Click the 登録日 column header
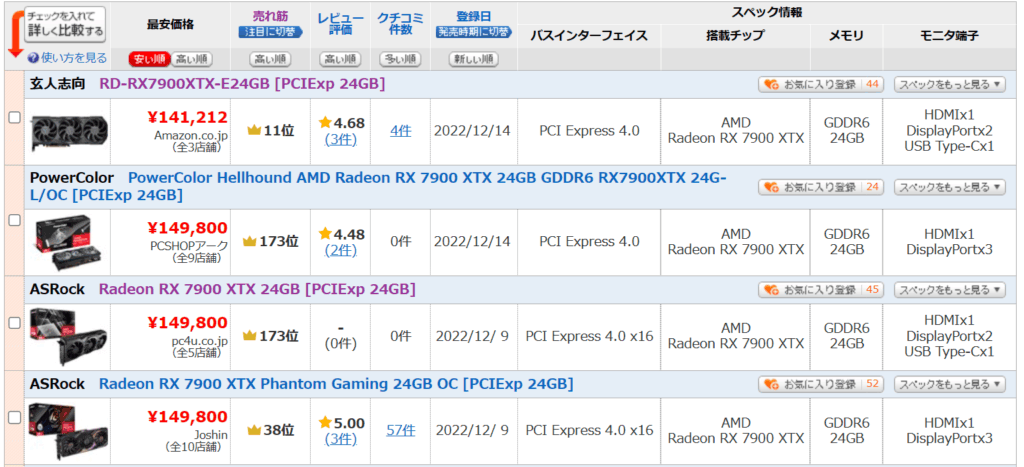This screenshot has width=1024, height=467. (x=473, y=16)
